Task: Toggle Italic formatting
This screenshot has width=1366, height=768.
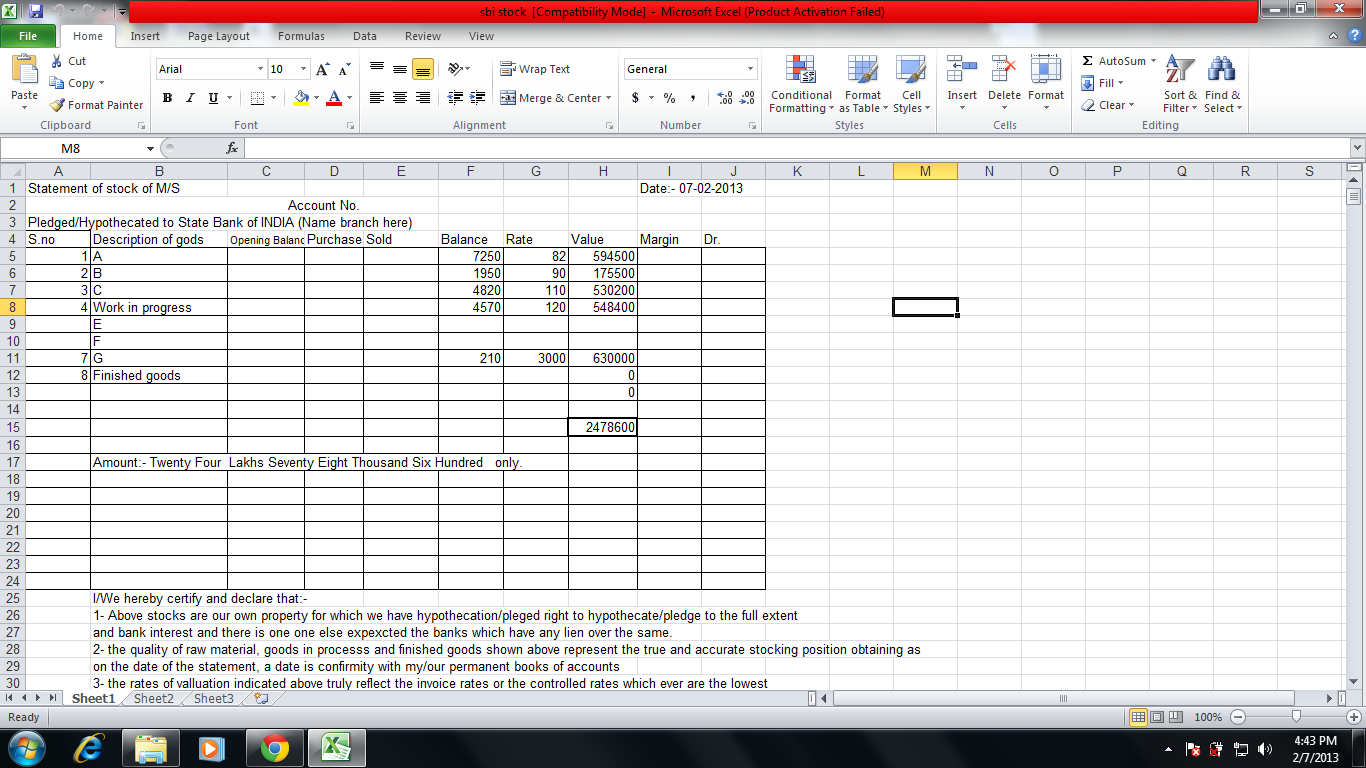Action: 190,98
